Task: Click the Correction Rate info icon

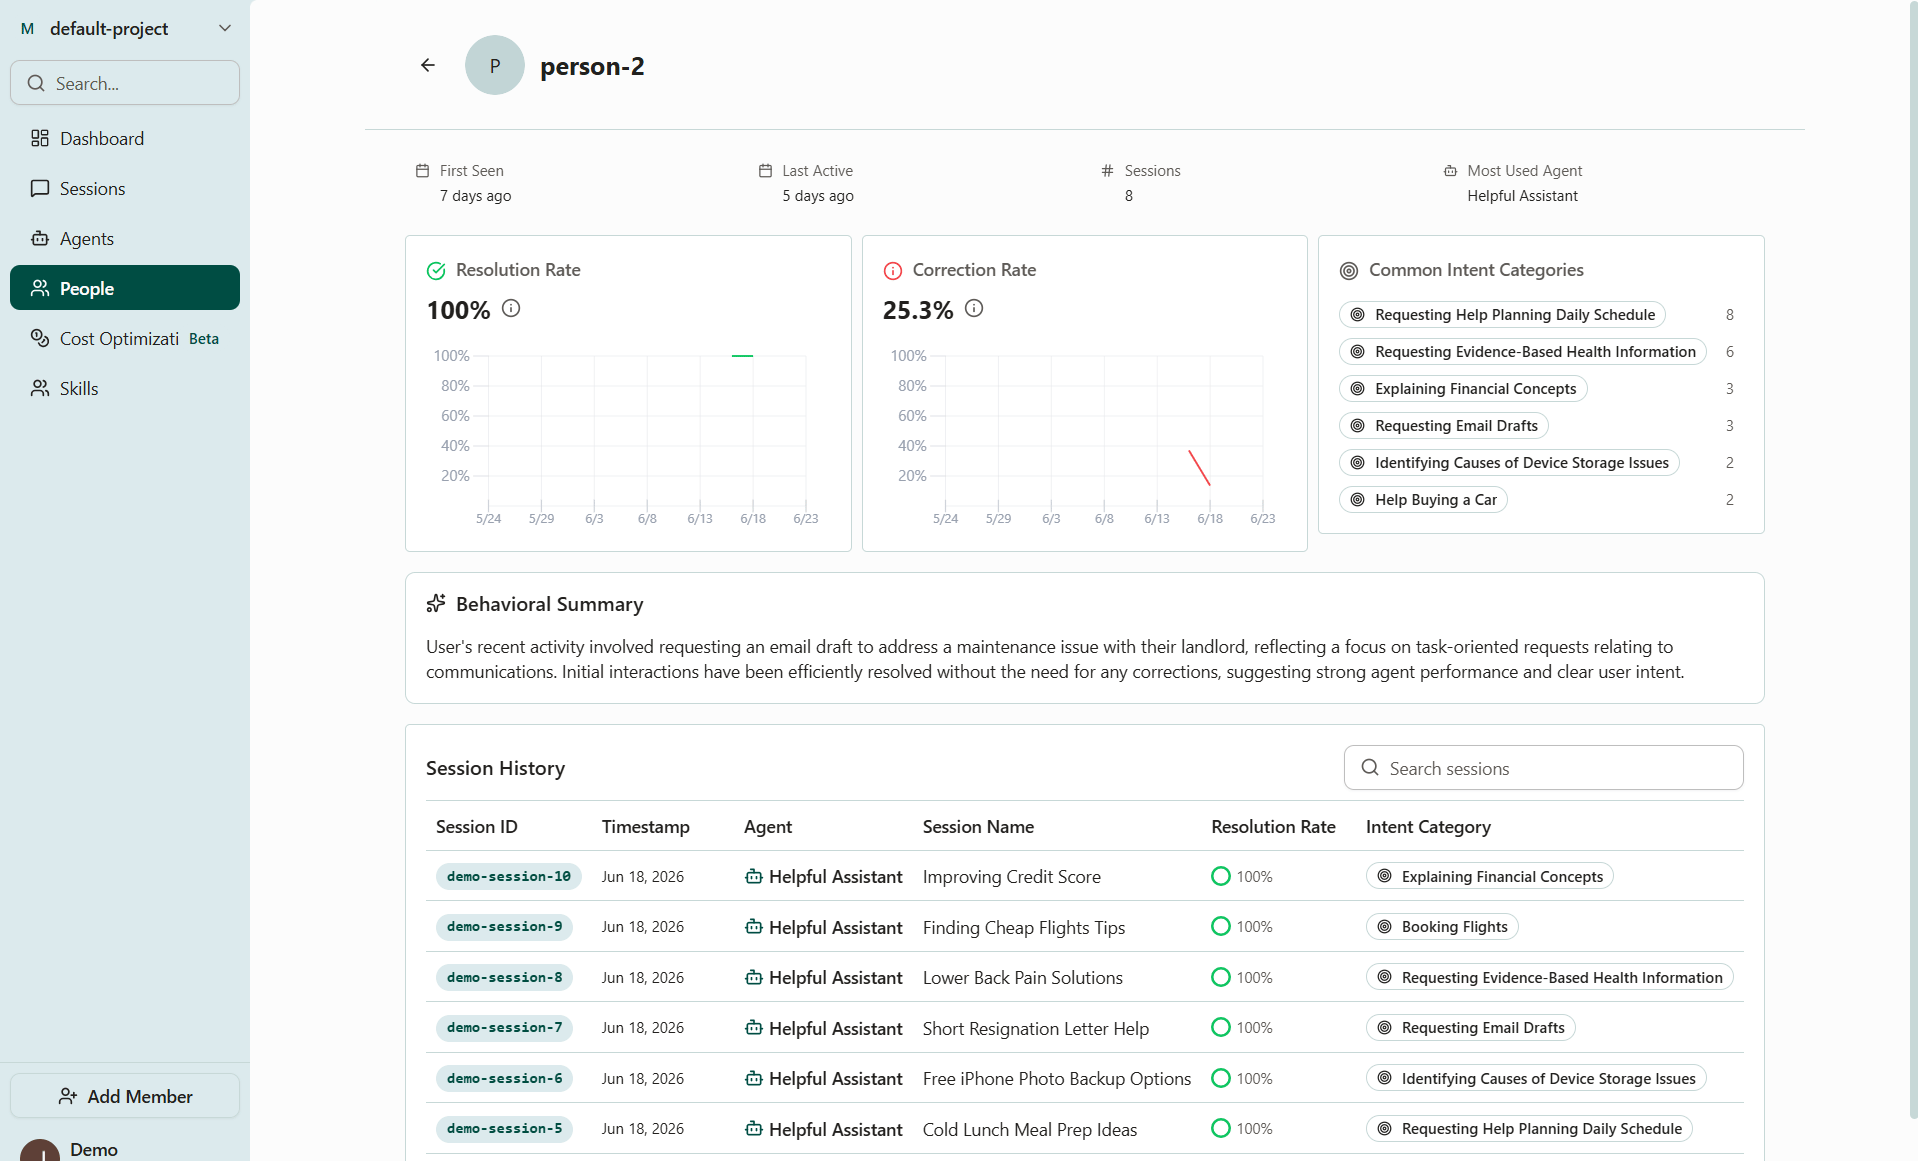Action: (974, 308)
